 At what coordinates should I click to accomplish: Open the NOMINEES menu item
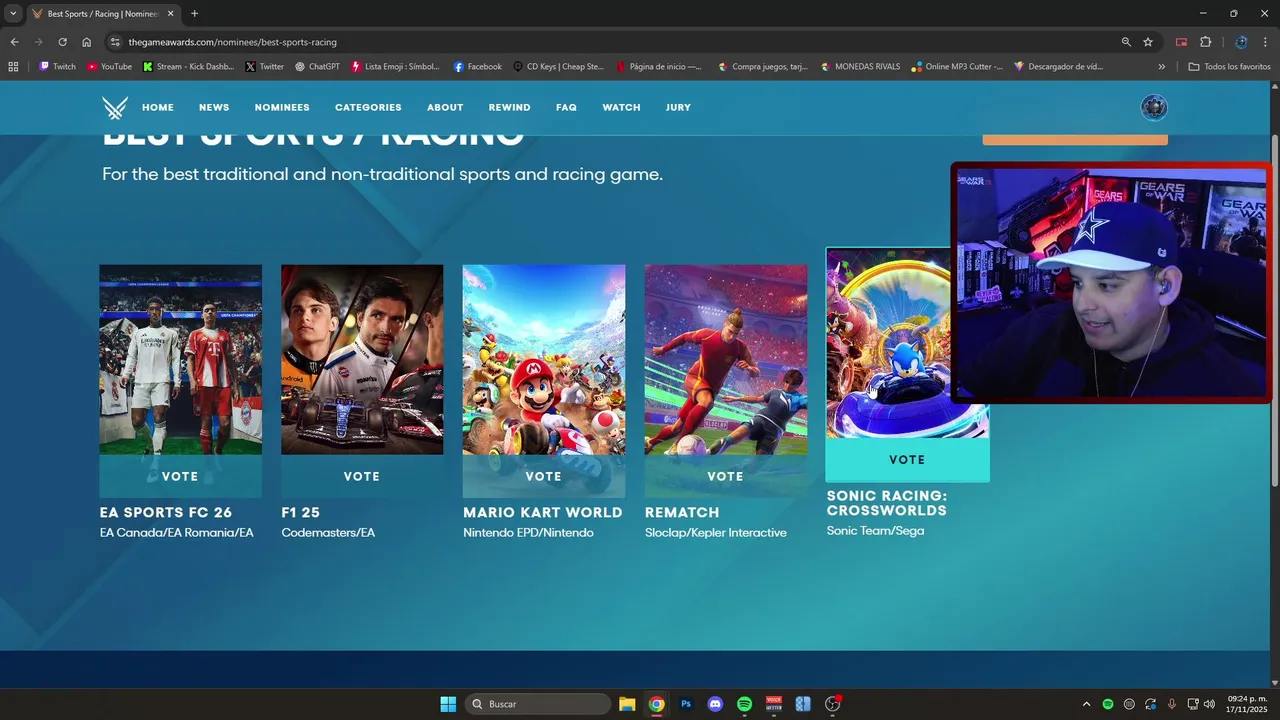pos(282,108)
